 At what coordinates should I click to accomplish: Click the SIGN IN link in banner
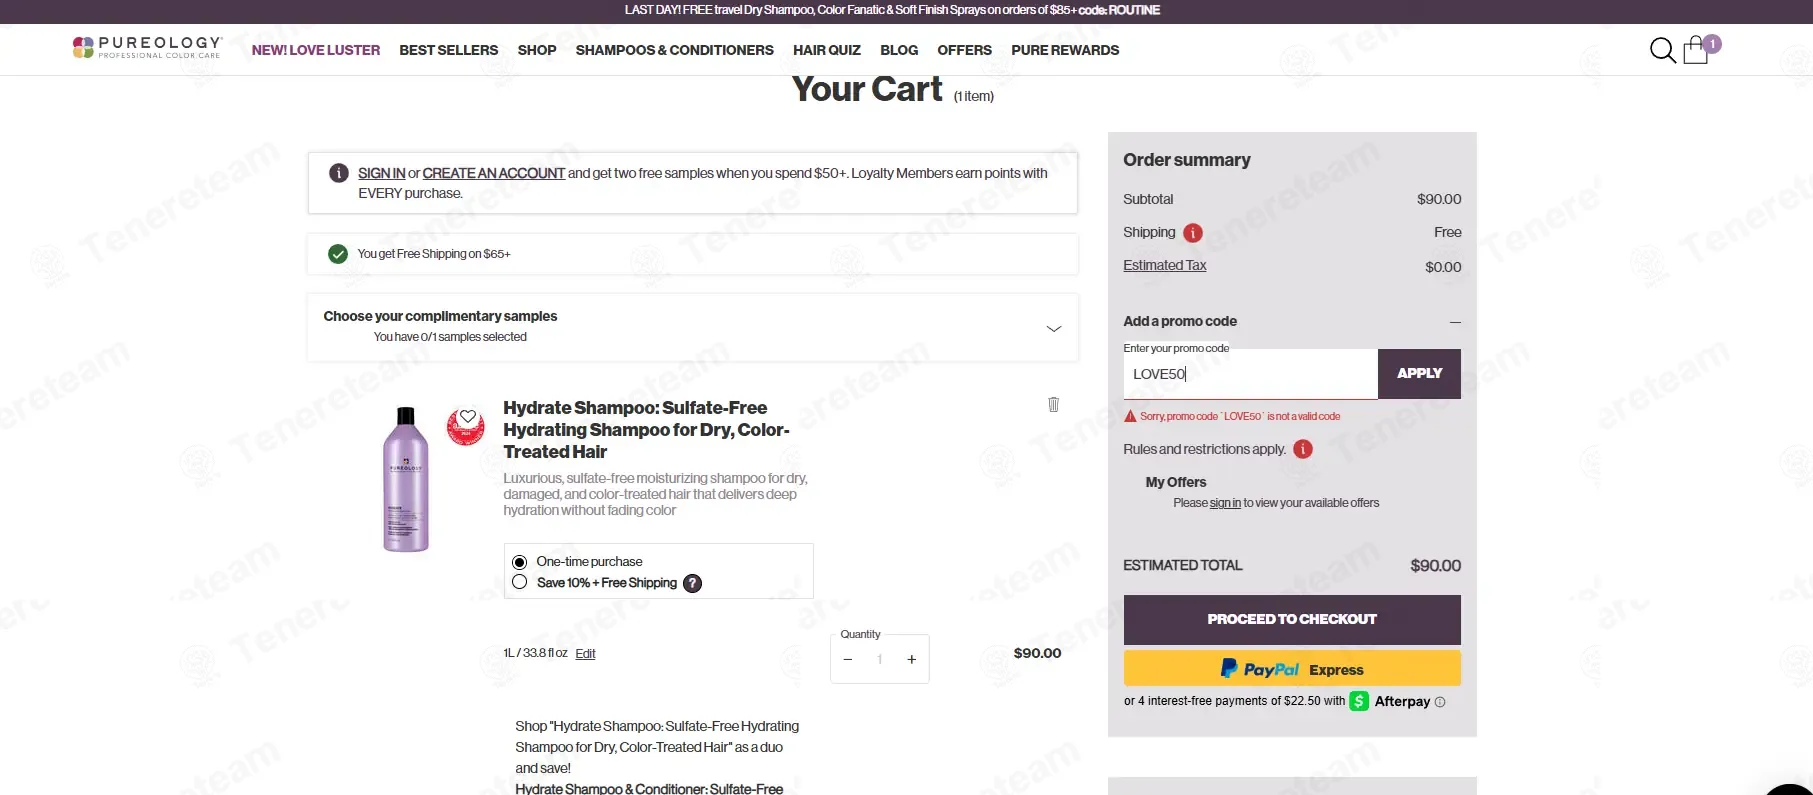click(382, 173)
